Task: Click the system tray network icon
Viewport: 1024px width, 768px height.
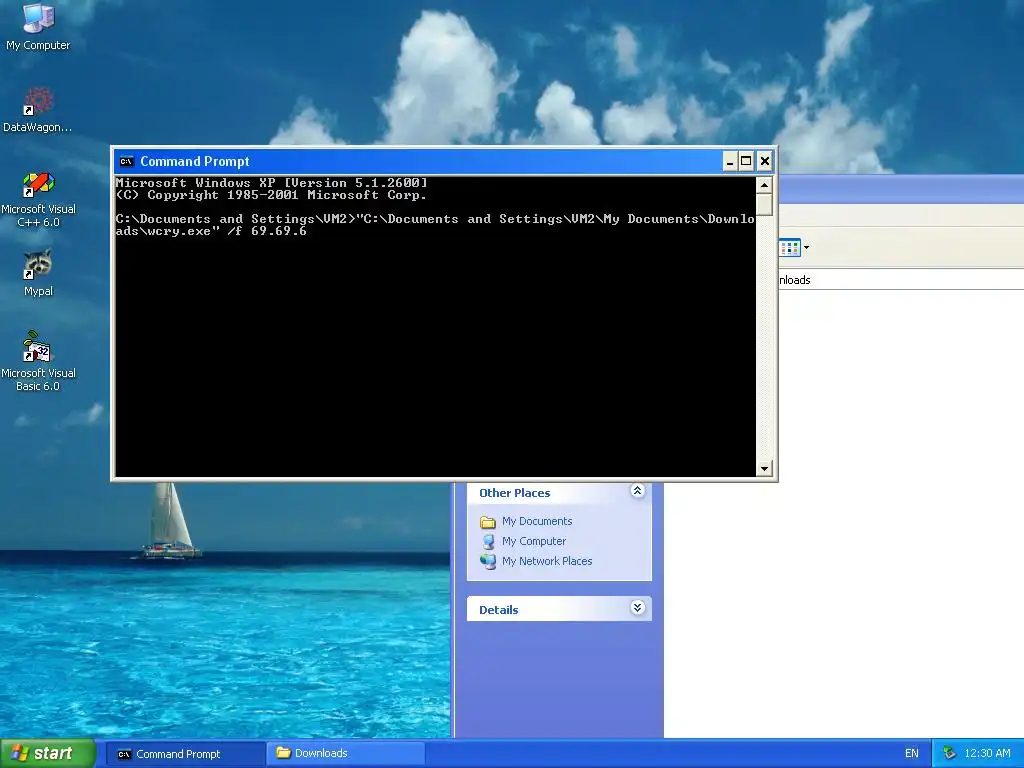Action: (950, 754)
